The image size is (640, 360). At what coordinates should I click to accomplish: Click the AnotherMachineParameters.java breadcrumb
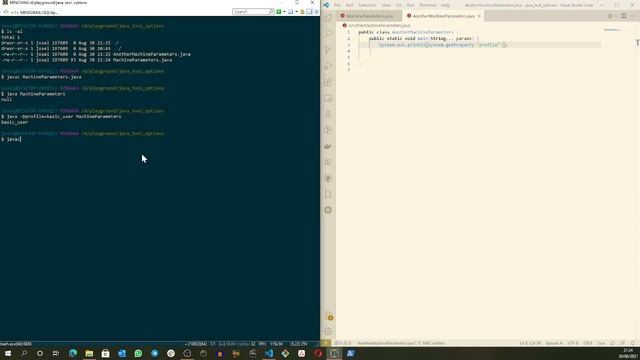coord(379,25)
